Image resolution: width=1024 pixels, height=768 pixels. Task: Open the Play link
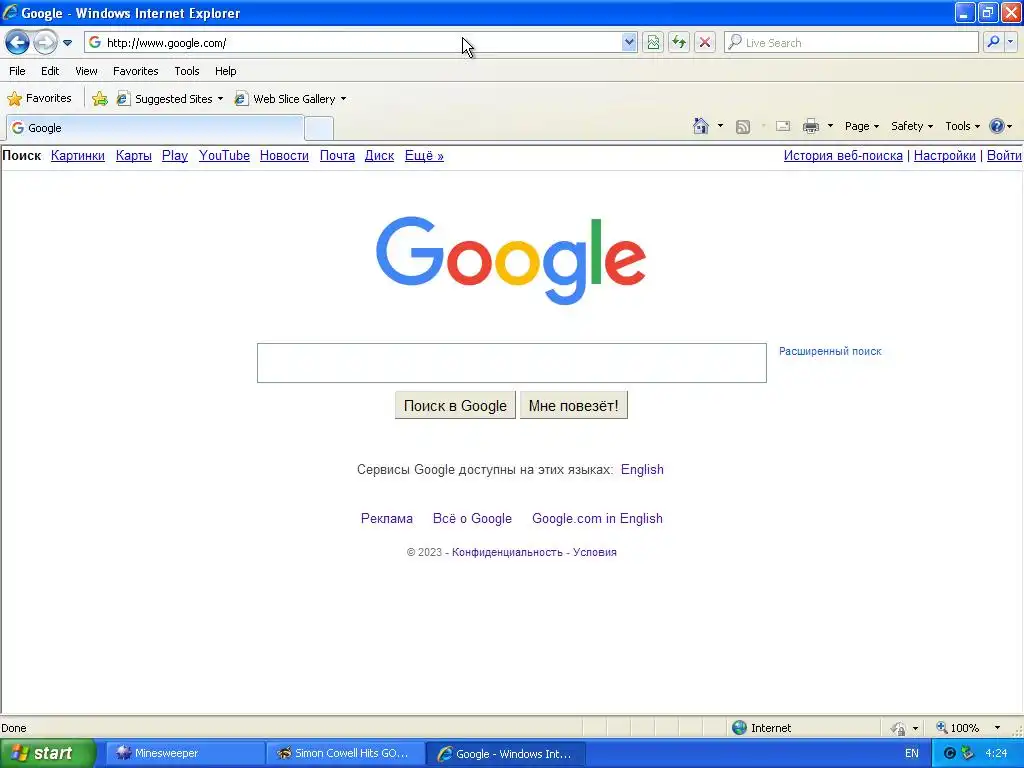(175, 155)
